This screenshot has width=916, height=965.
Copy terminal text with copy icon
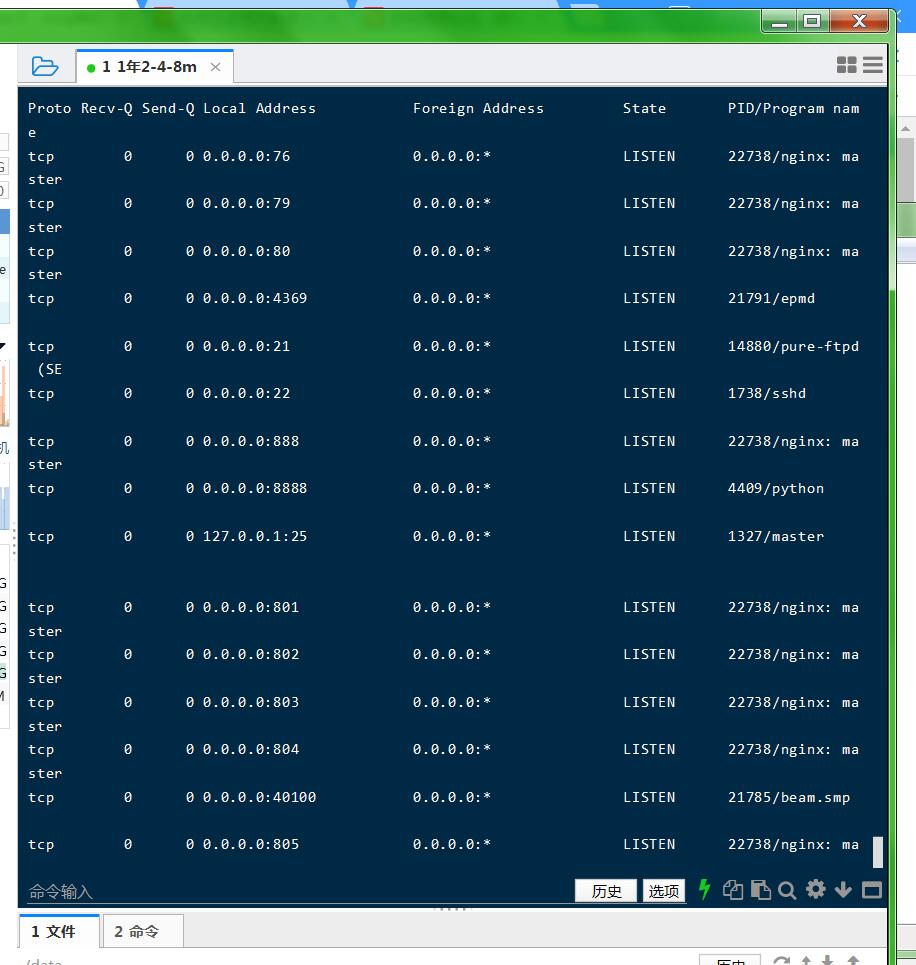[733, 890]
